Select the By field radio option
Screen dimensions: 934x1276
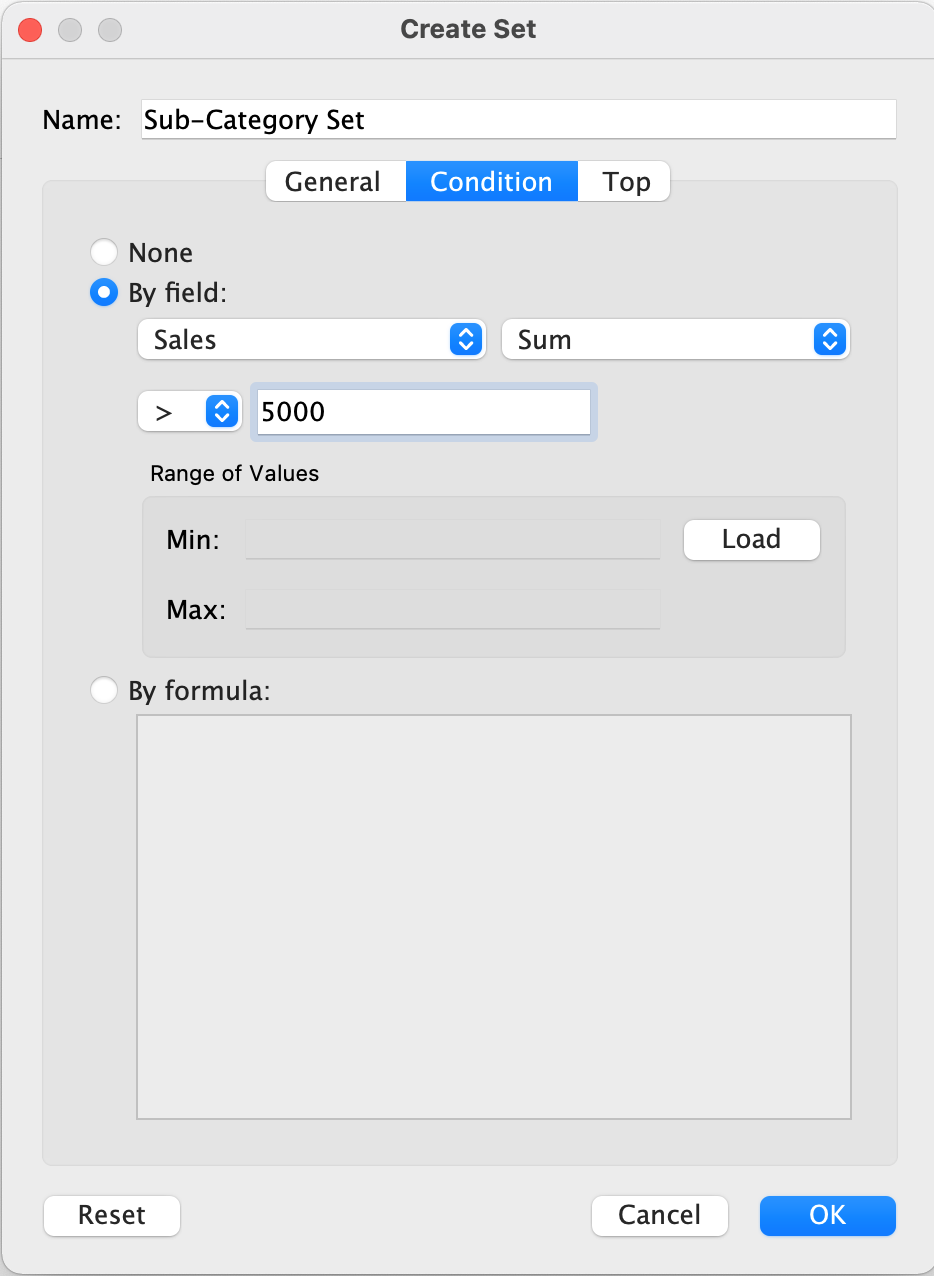pyautogui.click(x=104, y=294)
